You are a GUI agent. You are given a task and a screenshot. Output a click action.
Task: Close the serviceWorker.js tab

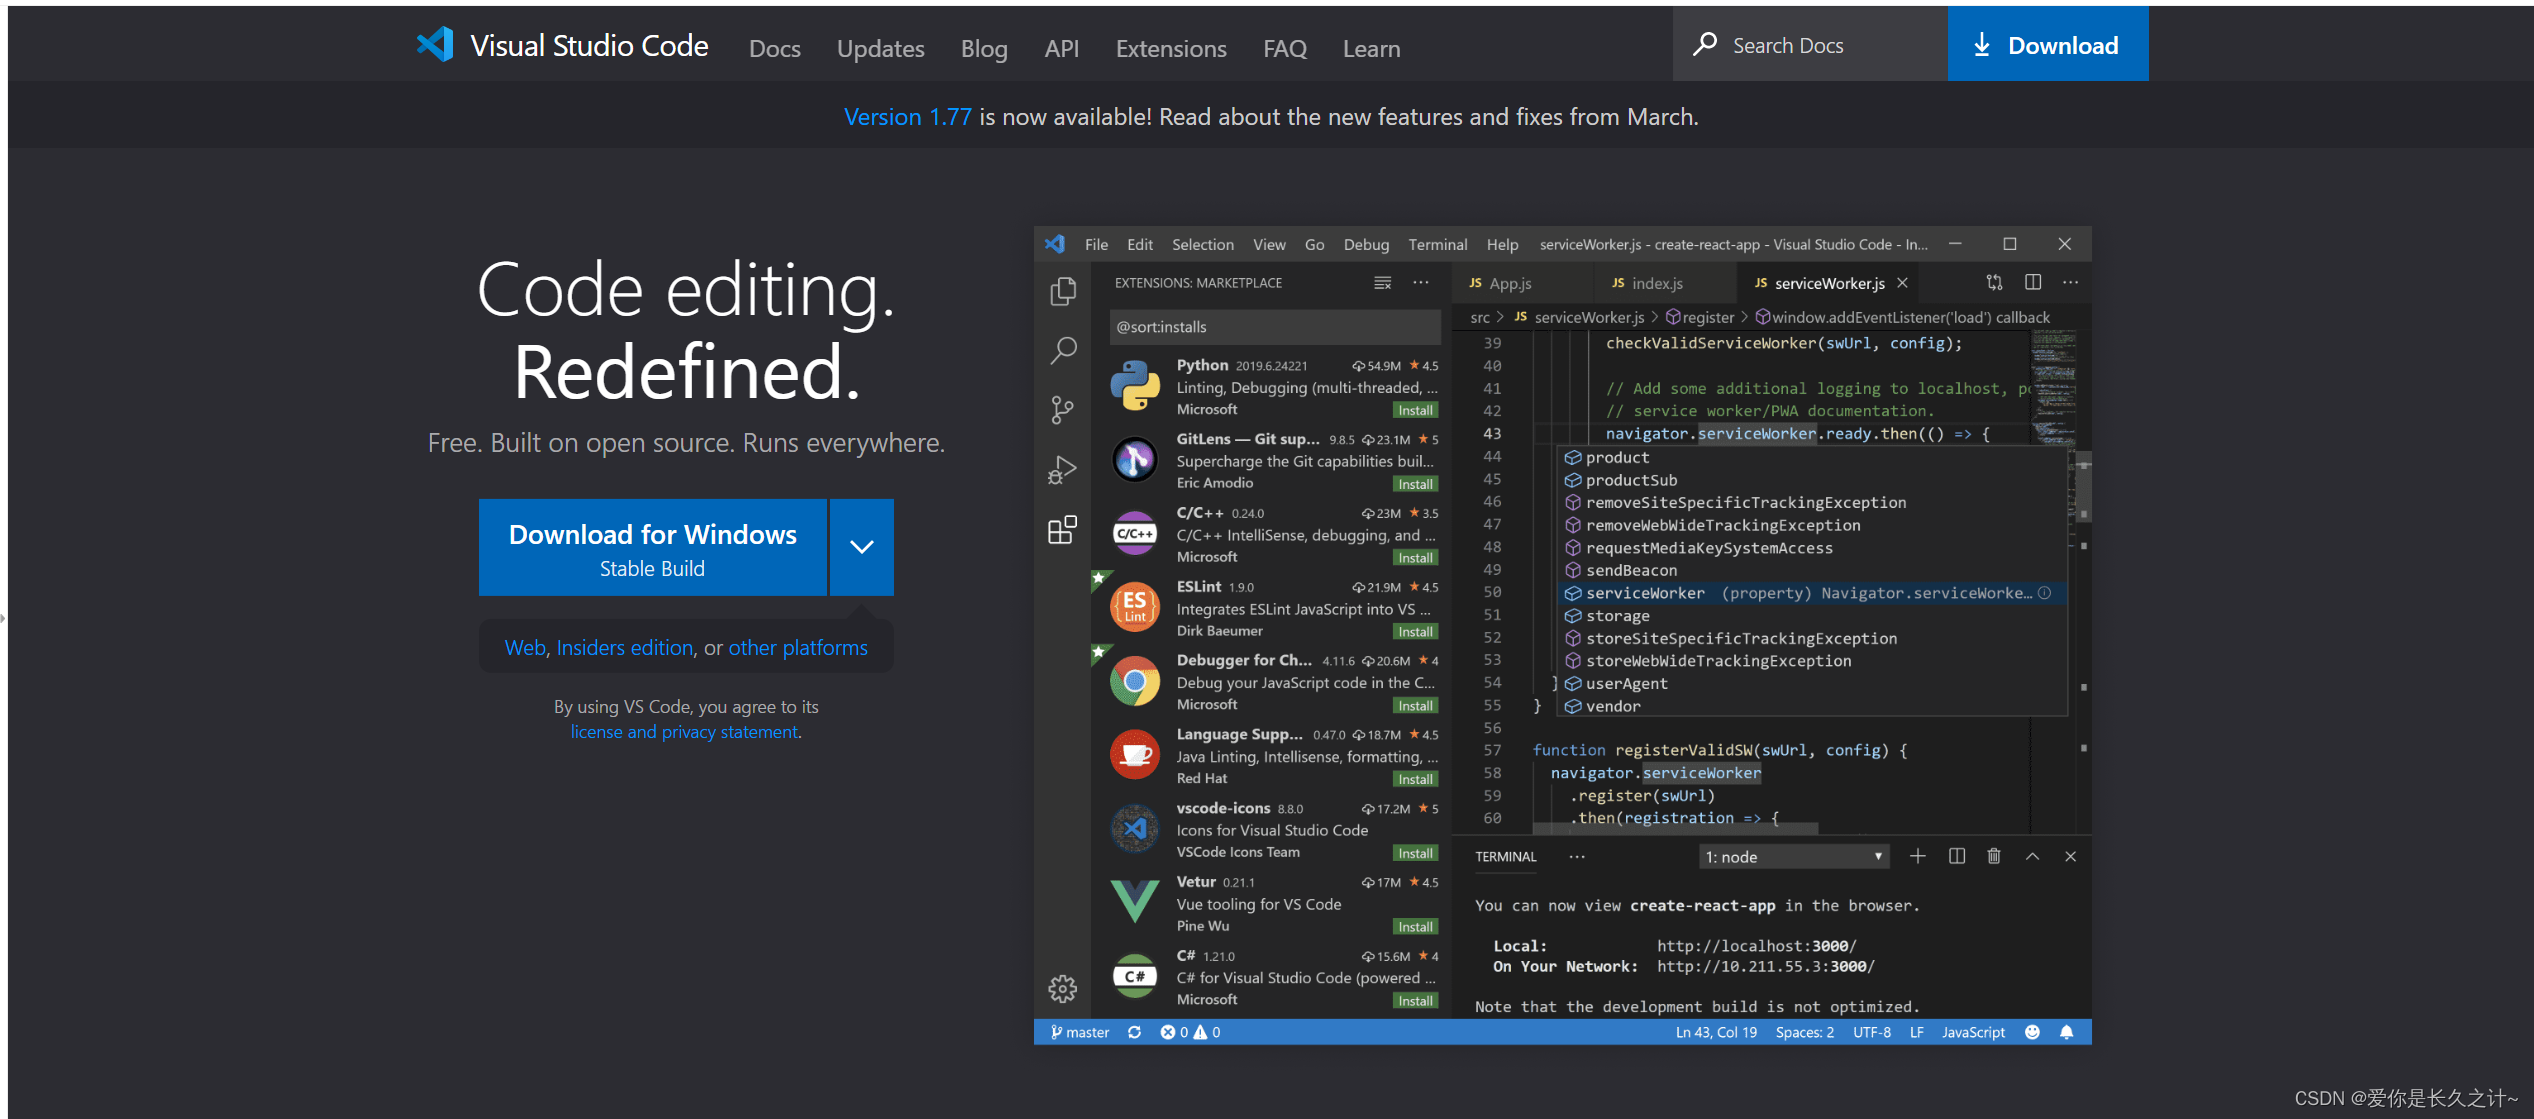click(x=1903, y=283)
